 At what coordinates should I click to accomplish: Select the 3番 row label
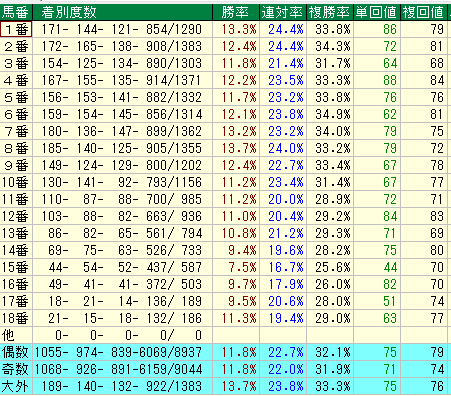(x=16, y=63)
